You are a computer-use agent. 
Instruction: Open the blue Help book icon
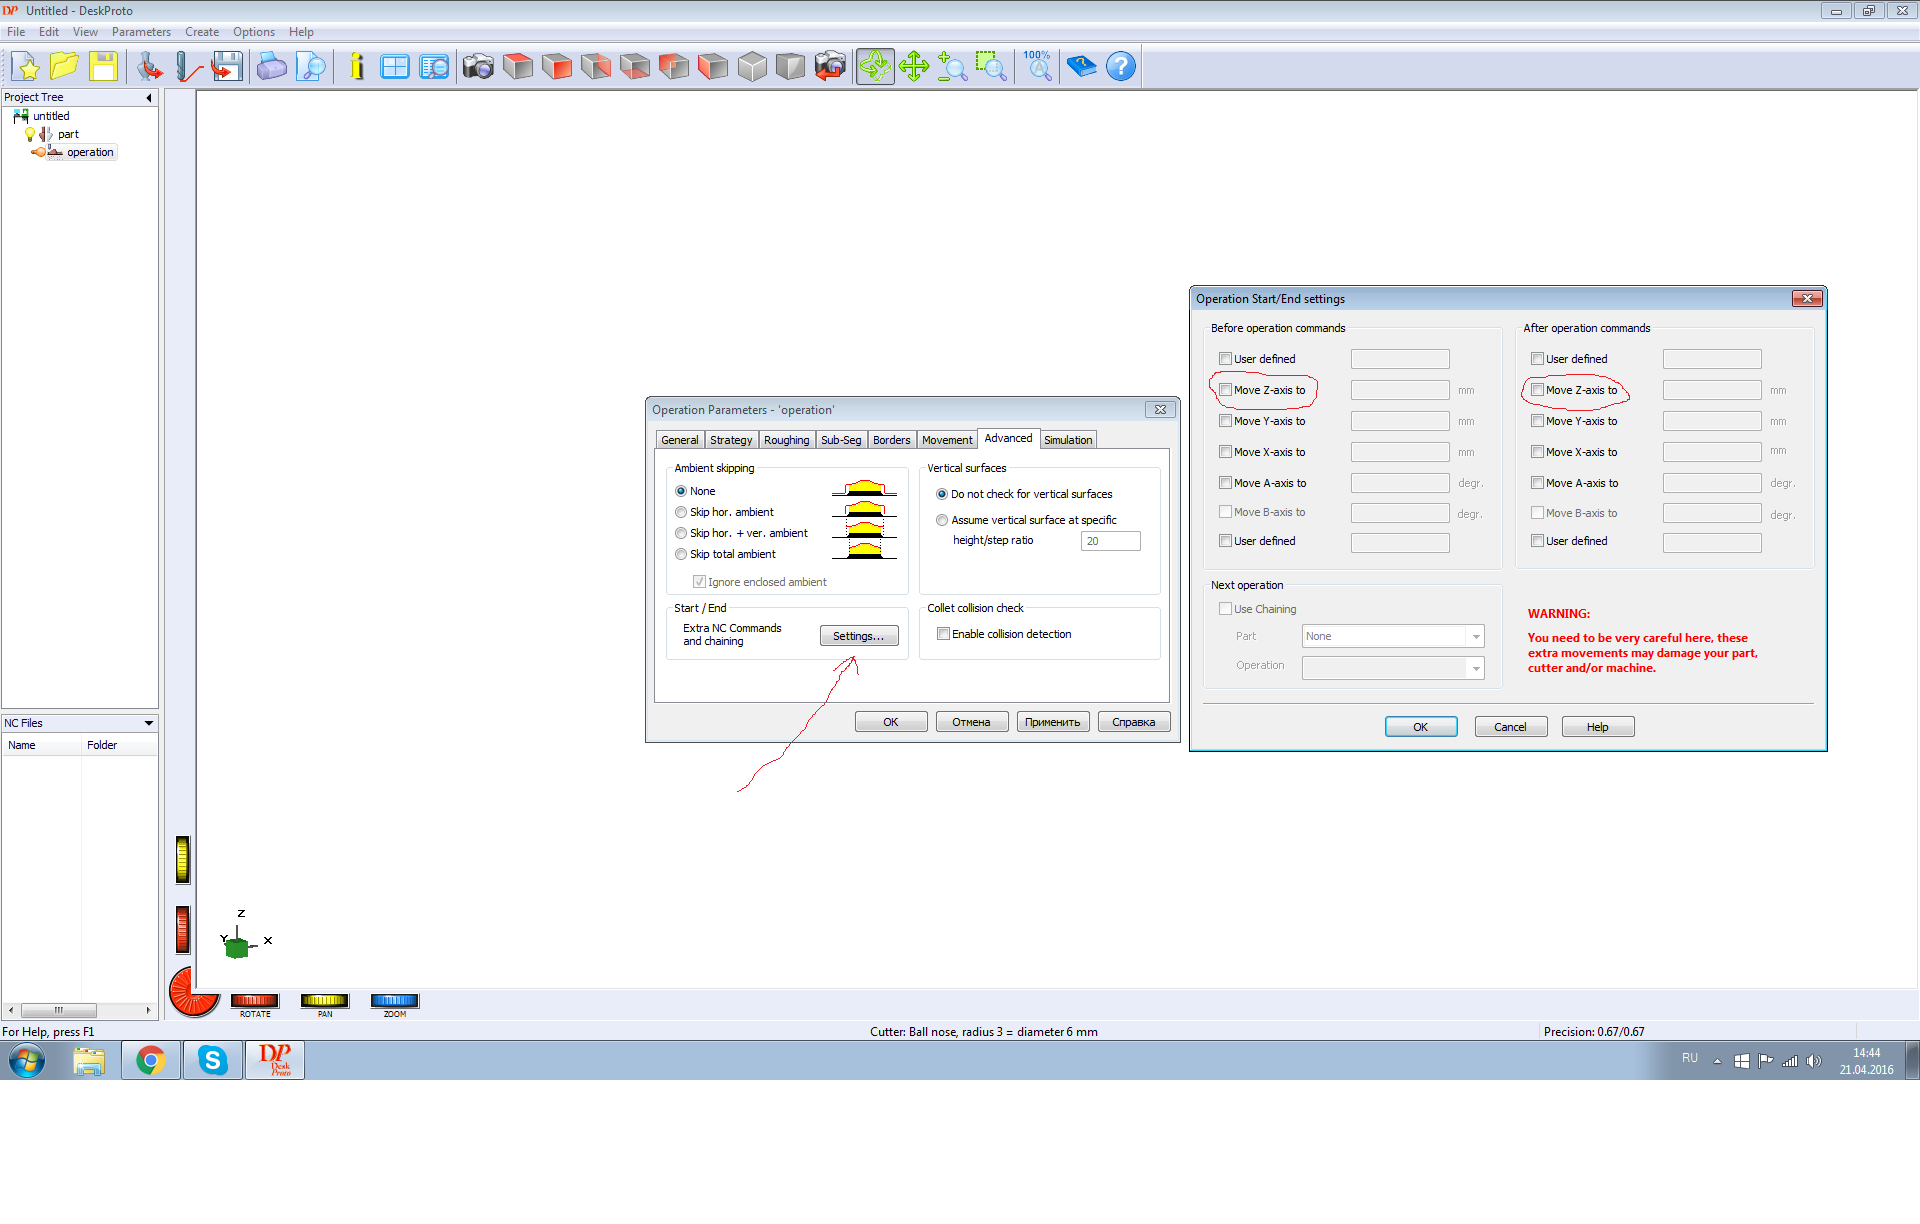(x=1081, y=67)
